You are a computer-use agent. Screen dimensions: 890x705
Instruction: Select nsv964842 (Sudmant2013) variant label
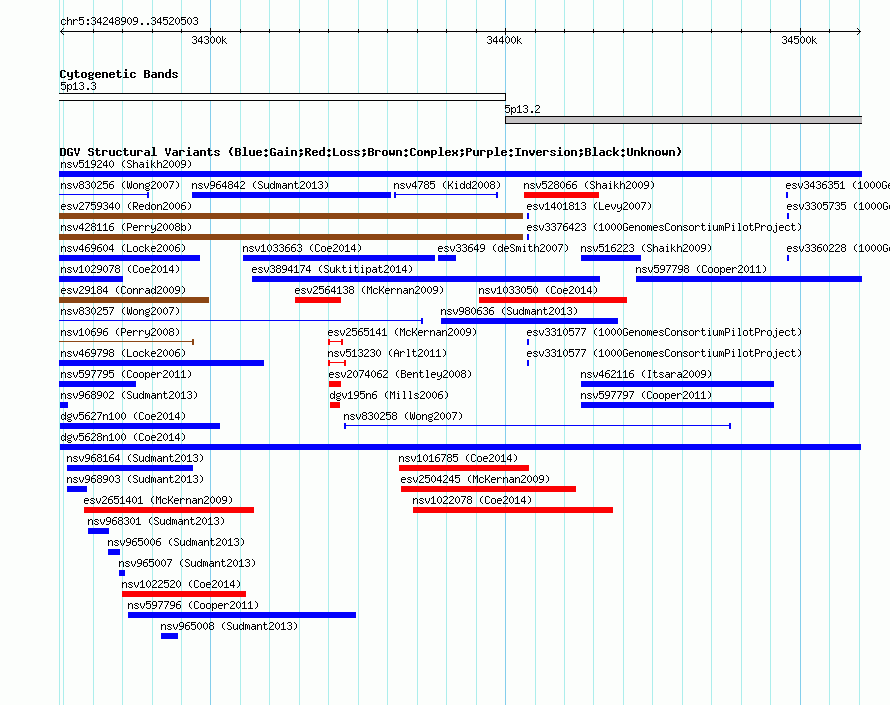coord(260,185)
